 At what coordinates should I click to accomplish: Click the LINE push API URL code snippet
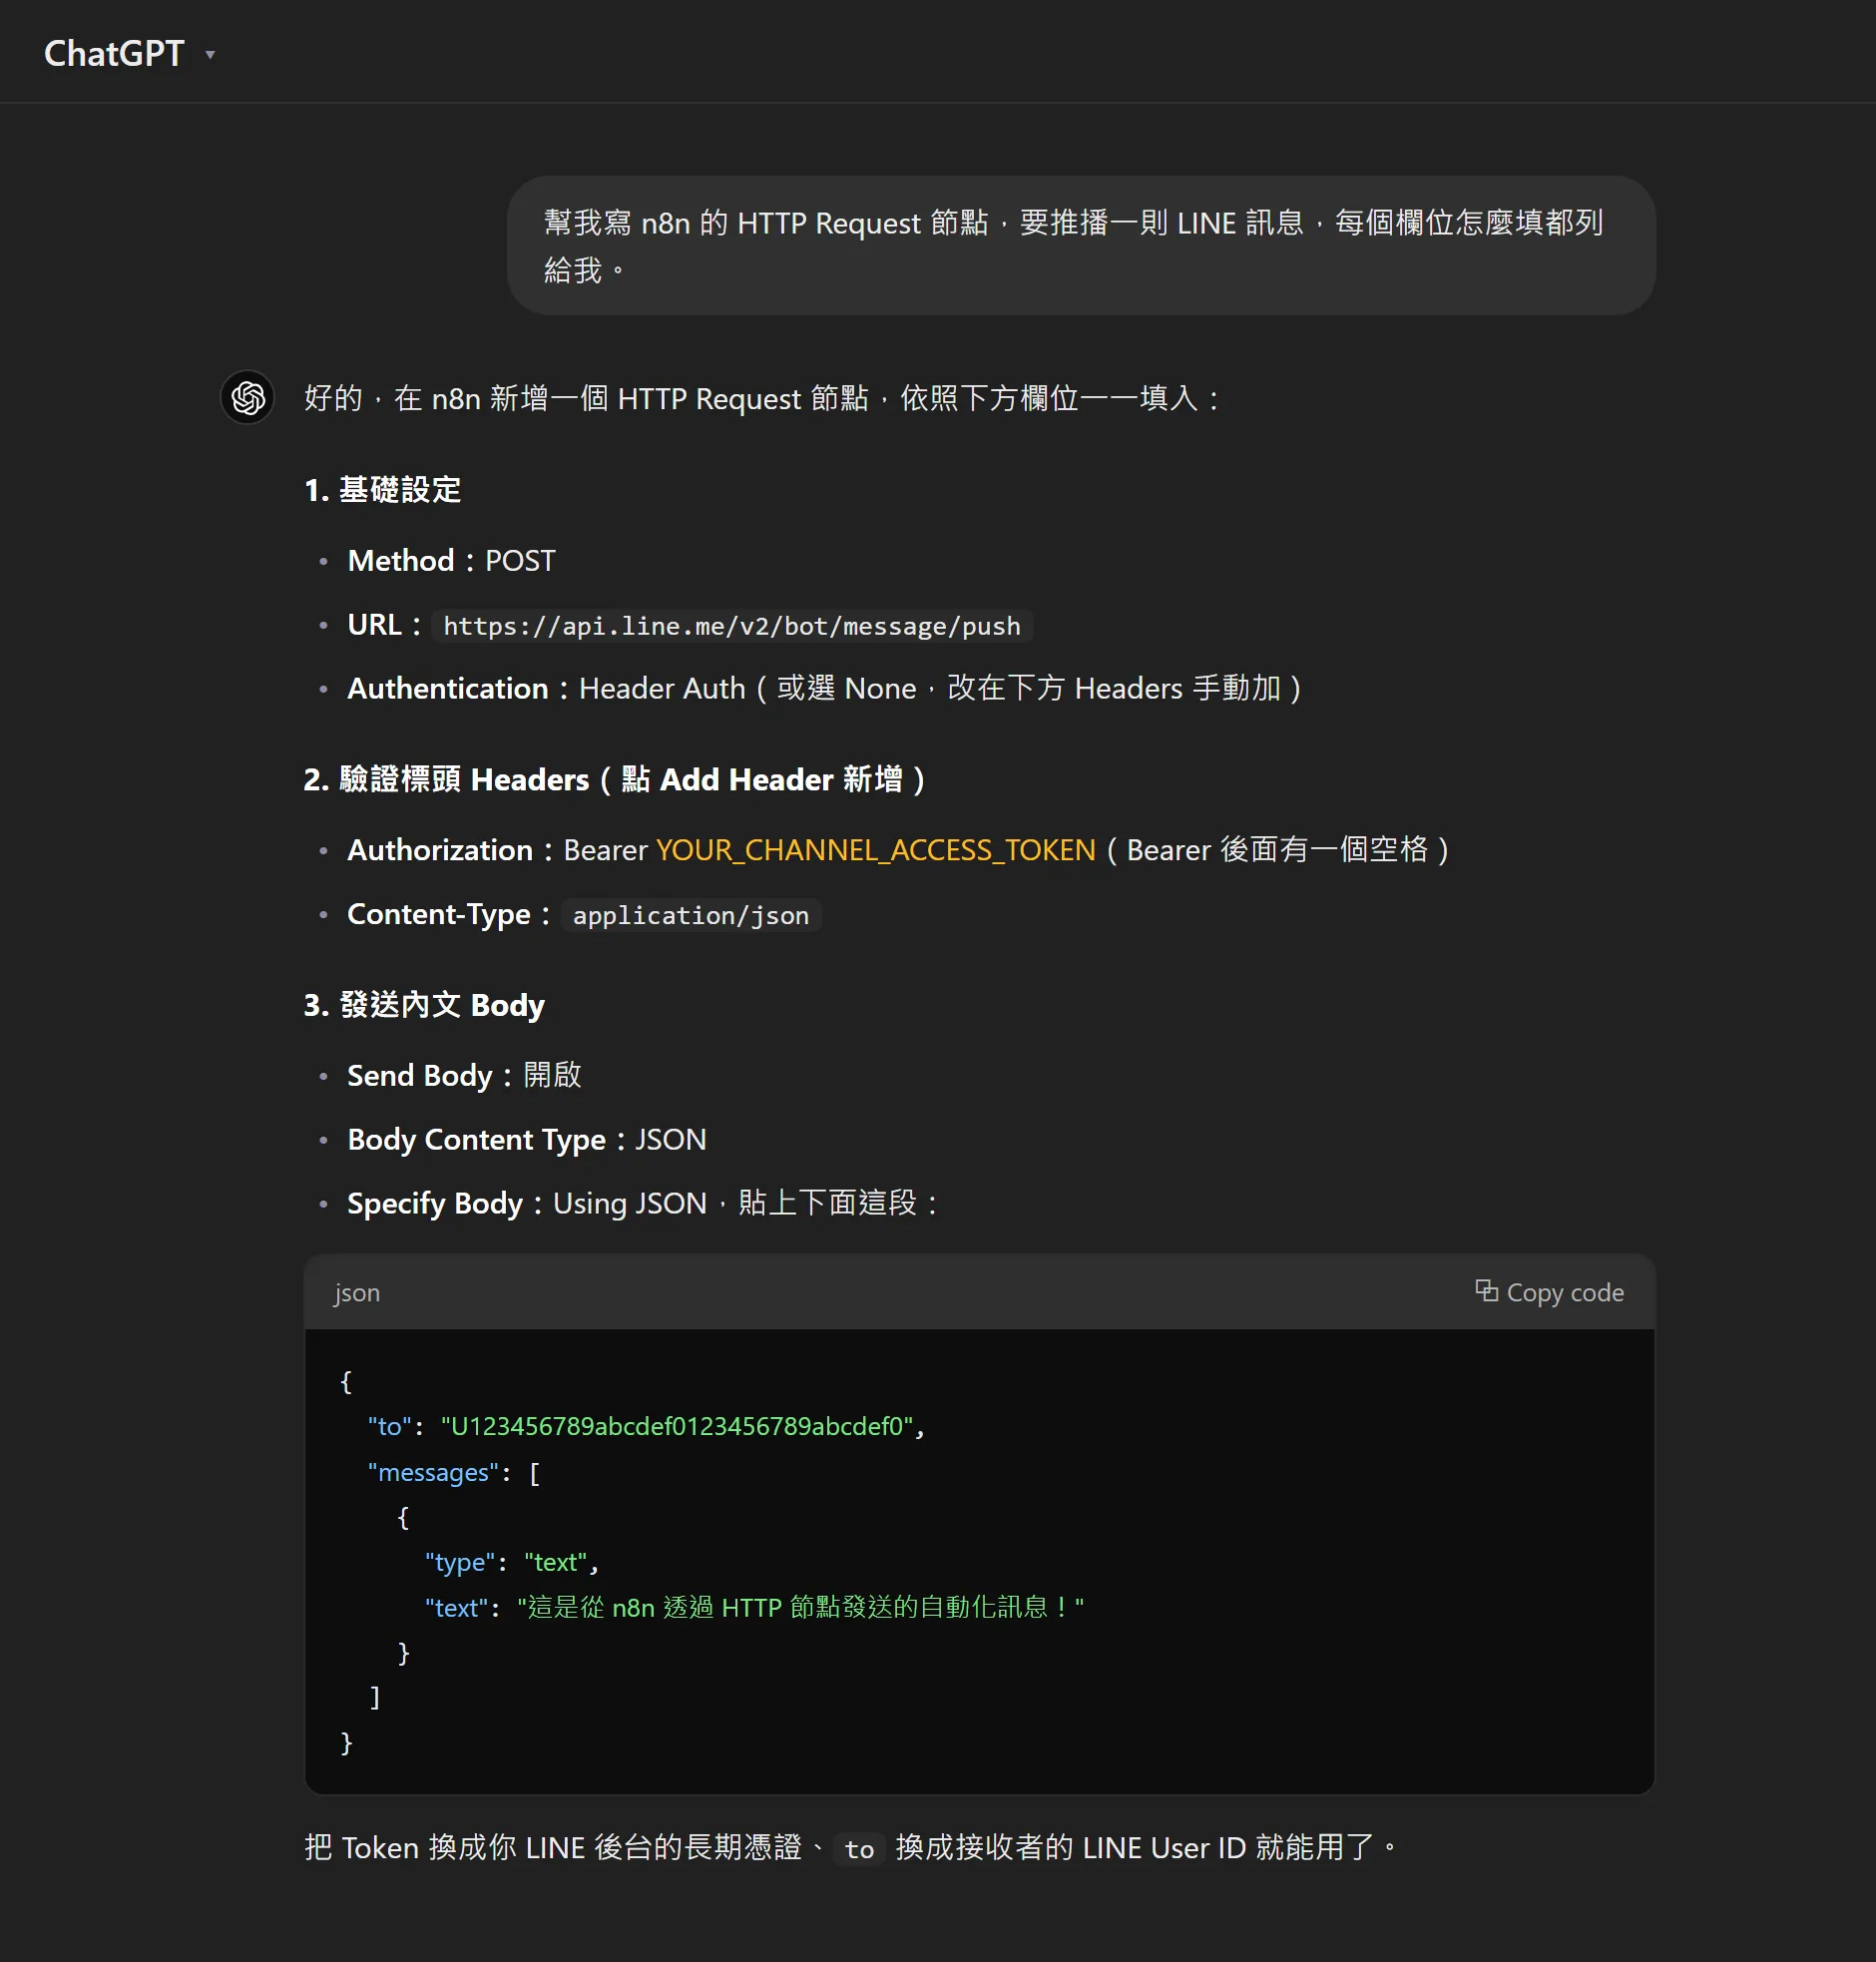pyautogui.click(x=732, y=626)
